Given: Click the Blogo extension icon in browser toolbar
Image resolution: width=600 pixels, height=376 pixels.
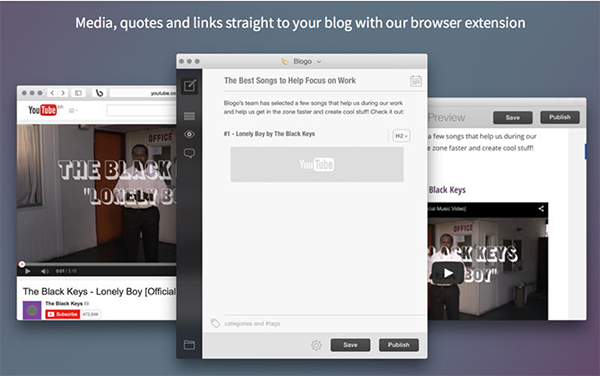Looking at the screenshot, I should [99, 93].
